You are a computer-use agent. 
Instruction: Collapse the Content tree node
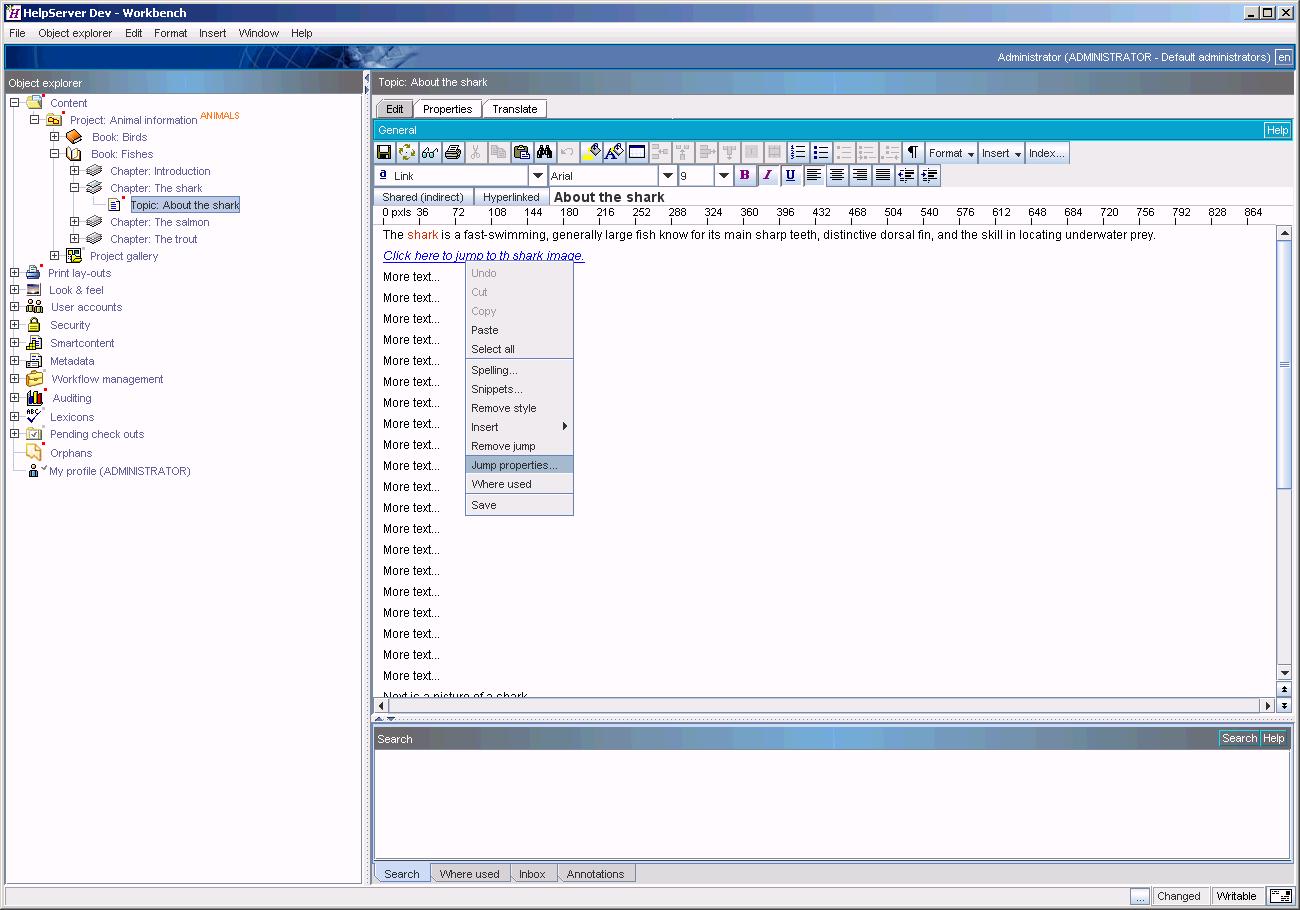pyautogui.click(x=15, y=103)
